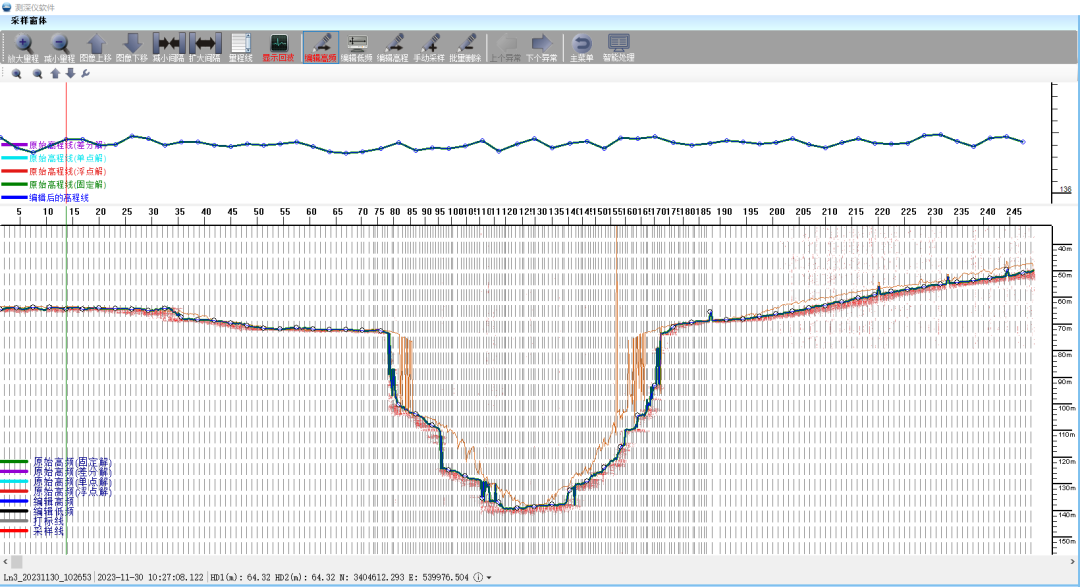Click the red 原始高程线(浮点解) legend swatch
1080x587 pixels.
click(14, 172)
